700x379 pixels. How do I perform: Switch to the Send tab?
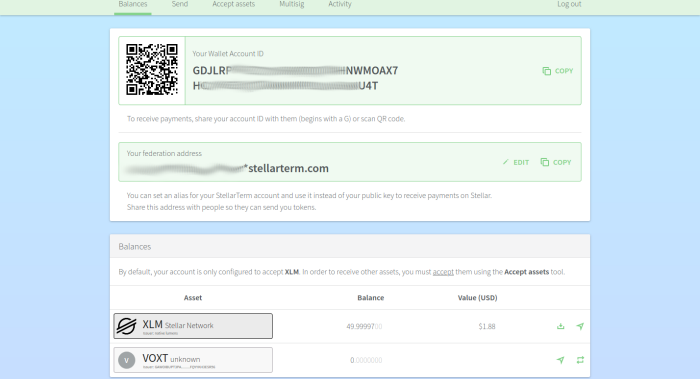click(x=180, y=4)
